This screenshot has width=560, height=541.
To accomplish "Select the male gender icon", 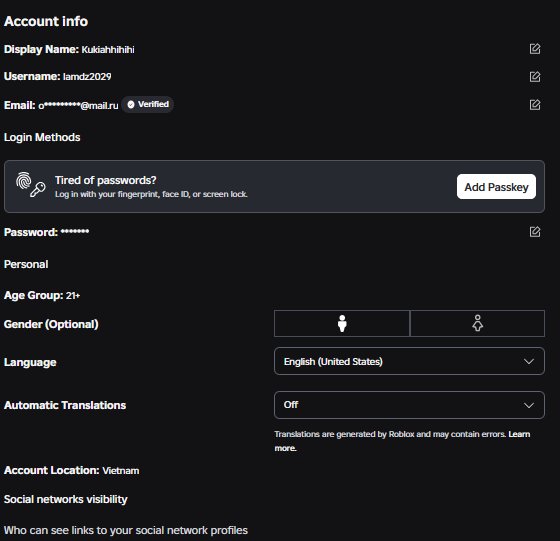I will click(x=342, y=324).
